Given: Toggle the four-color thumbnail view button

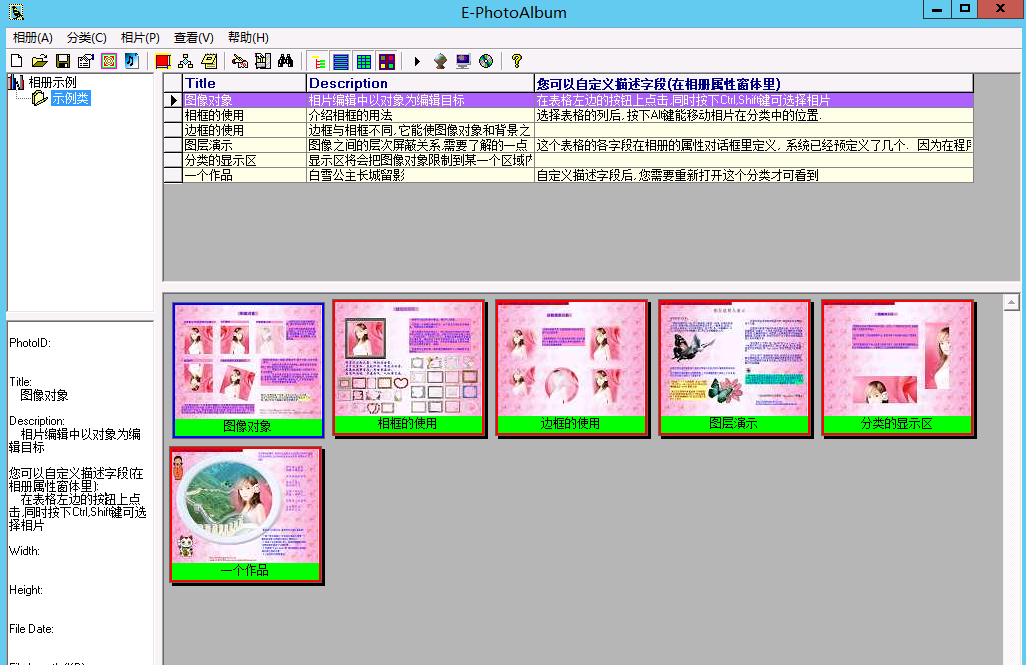Looking at the screenshot, I should [x=387, y=62].
